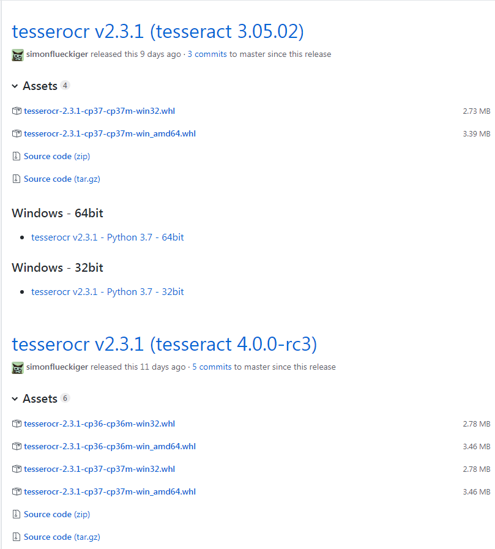This screenshot has width=495, height=549.
Task: Collapse the Assets list of tesseract 4.0.0-rc3 release
Action: tap(15, 398)
